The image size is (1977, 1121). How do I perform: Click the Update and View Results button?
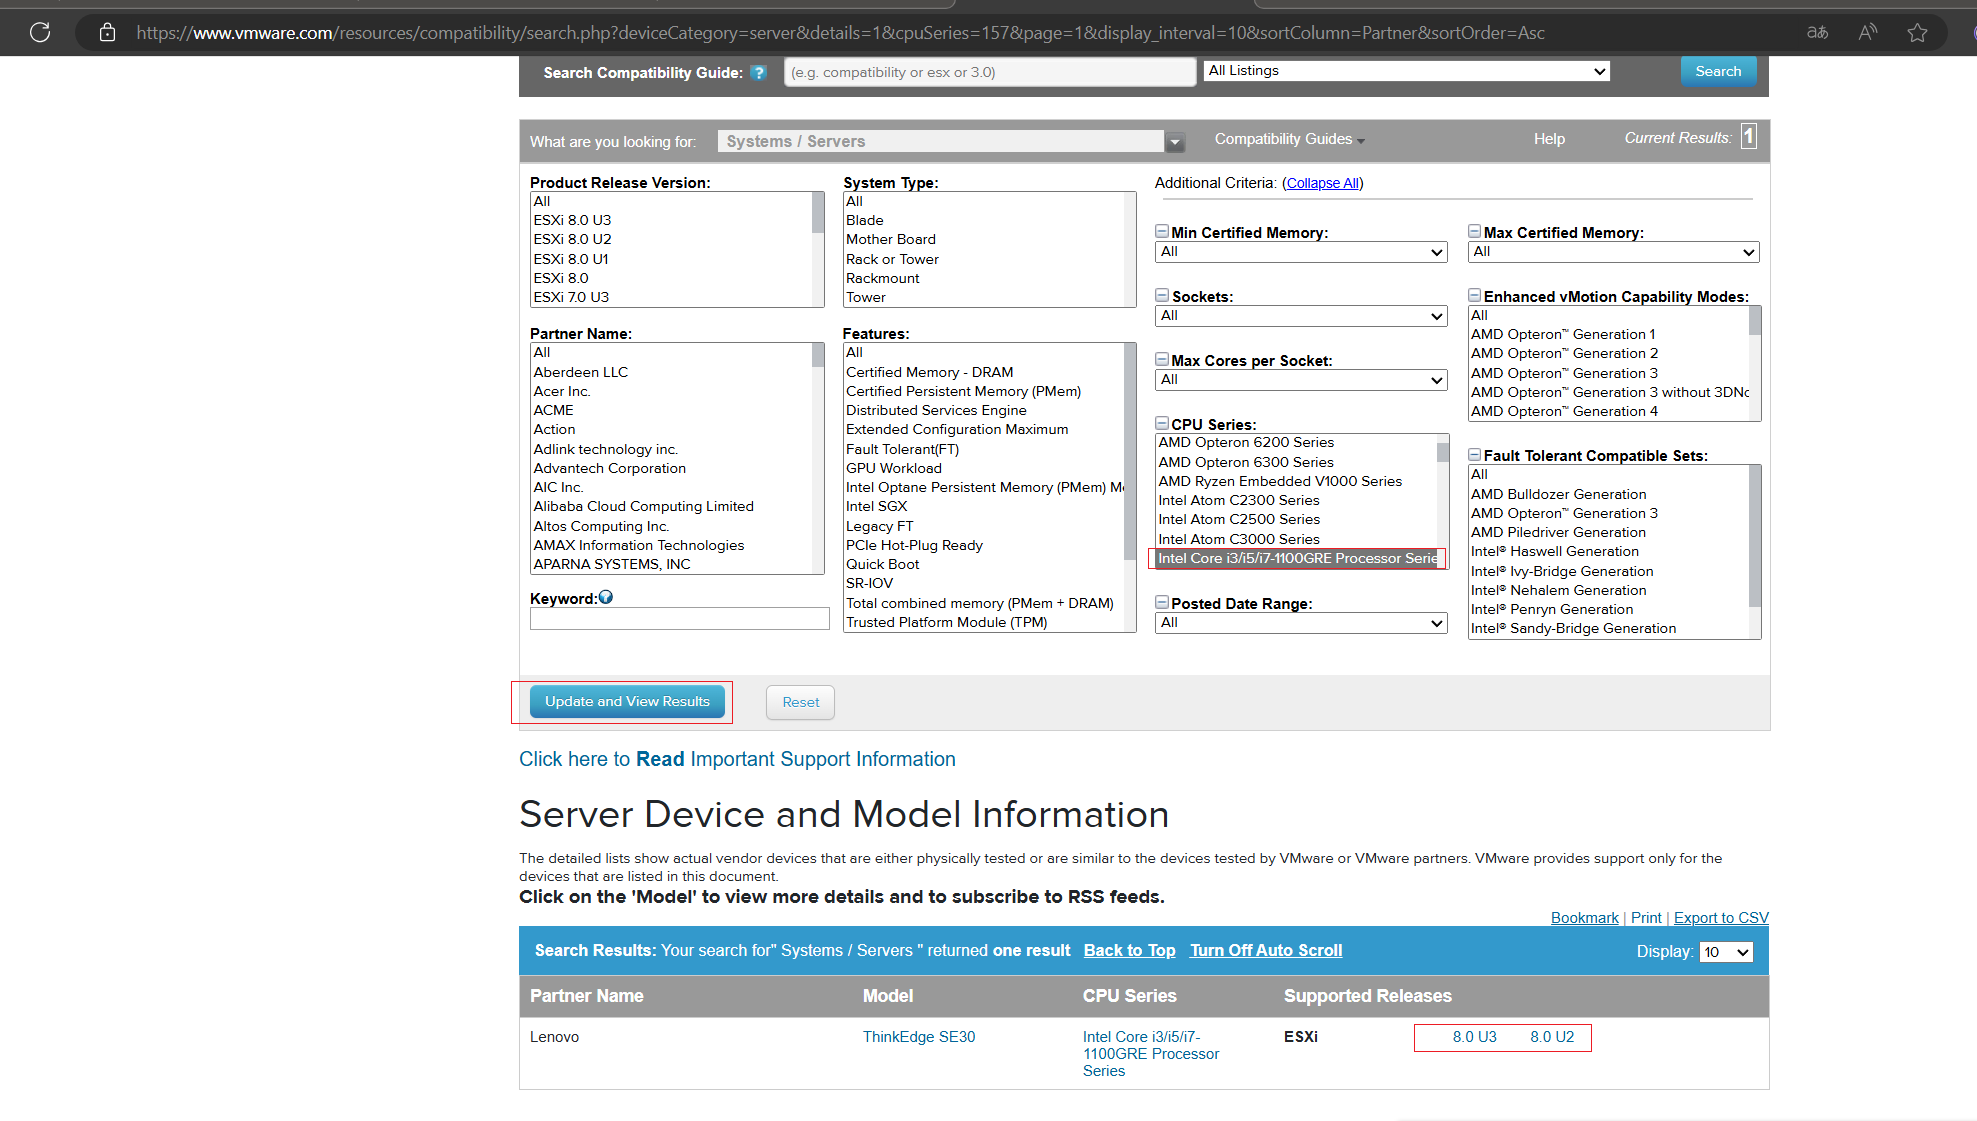point(627,702)
